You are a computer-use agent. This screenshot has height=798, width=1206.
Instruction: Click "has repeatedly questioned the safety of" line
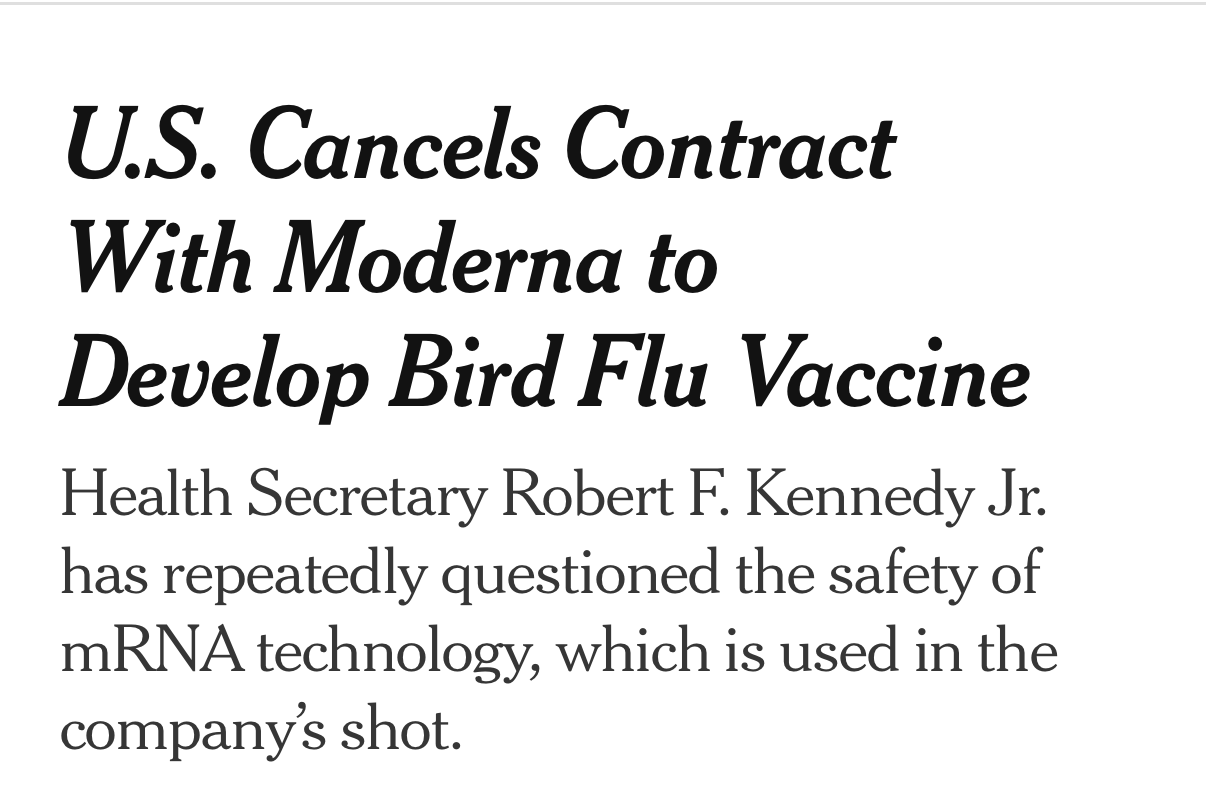point(550,576)
